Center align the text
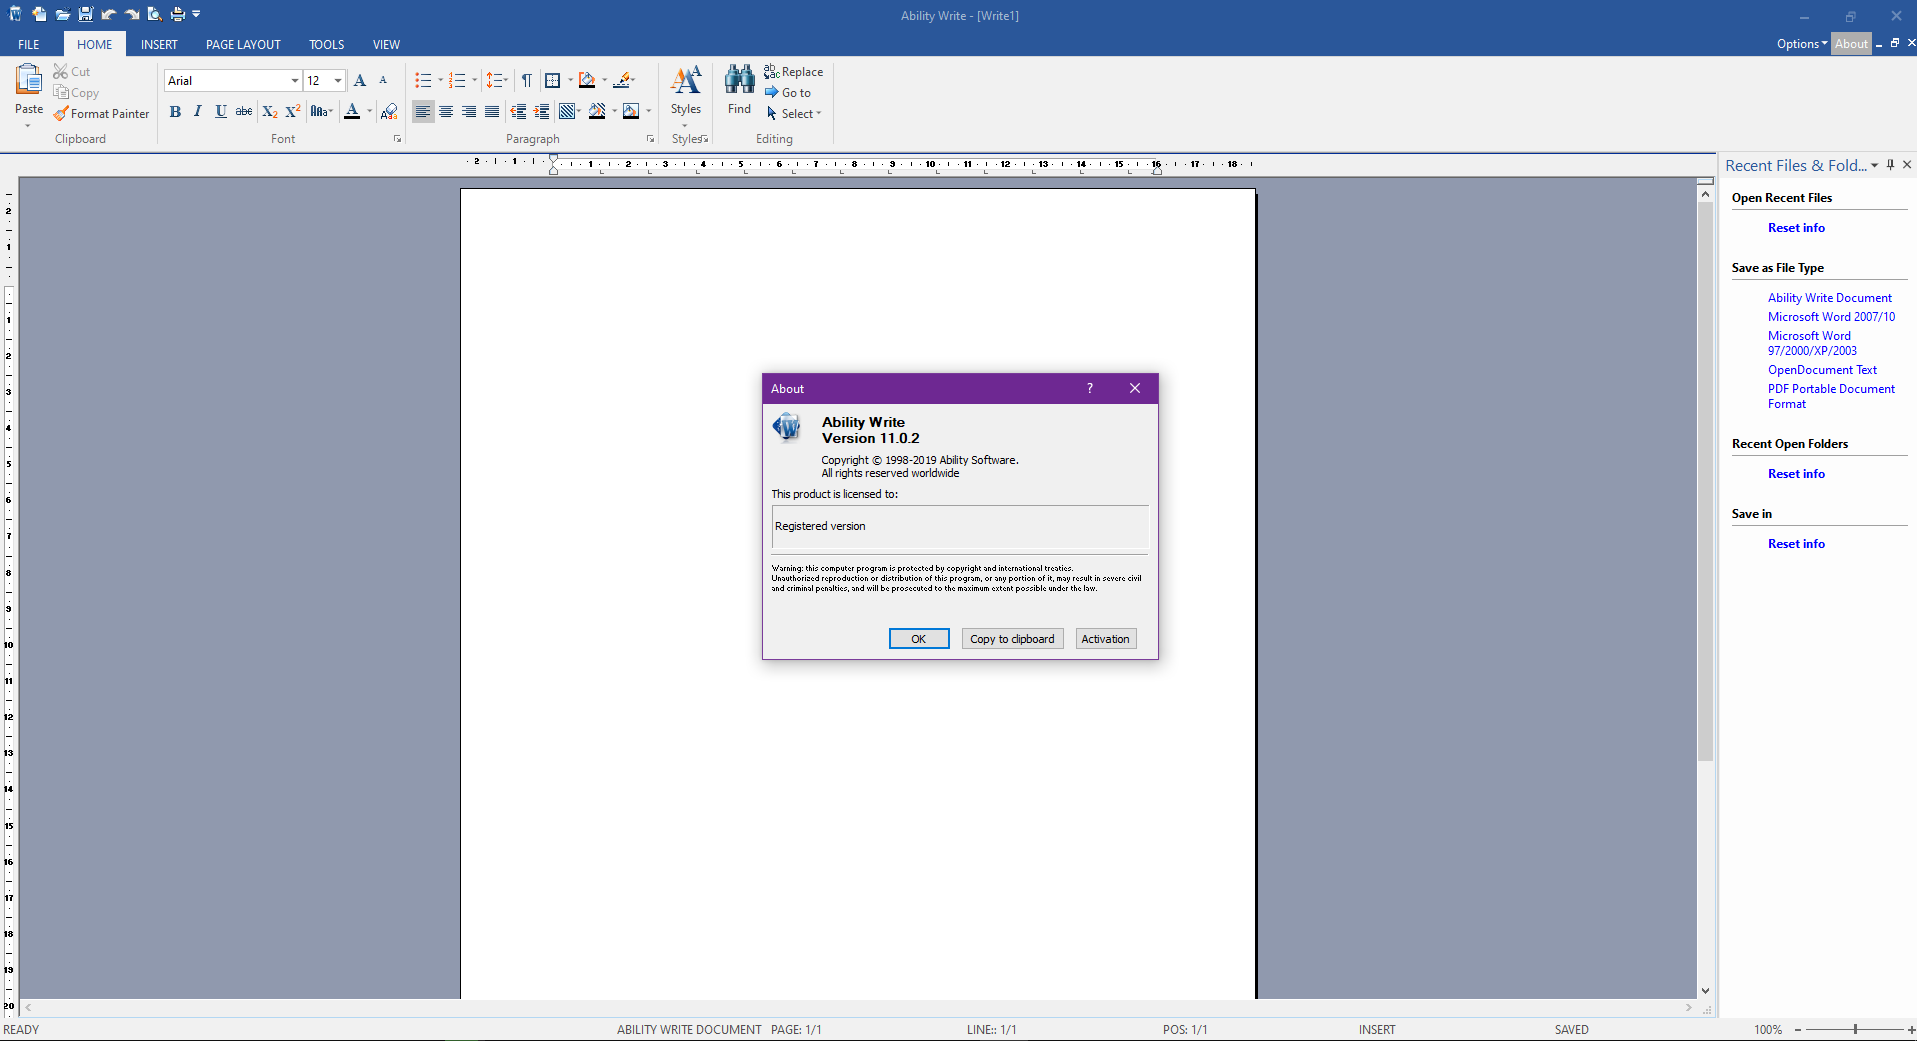The height and width of the screenshot is (1041, 1917). (446, 111)
